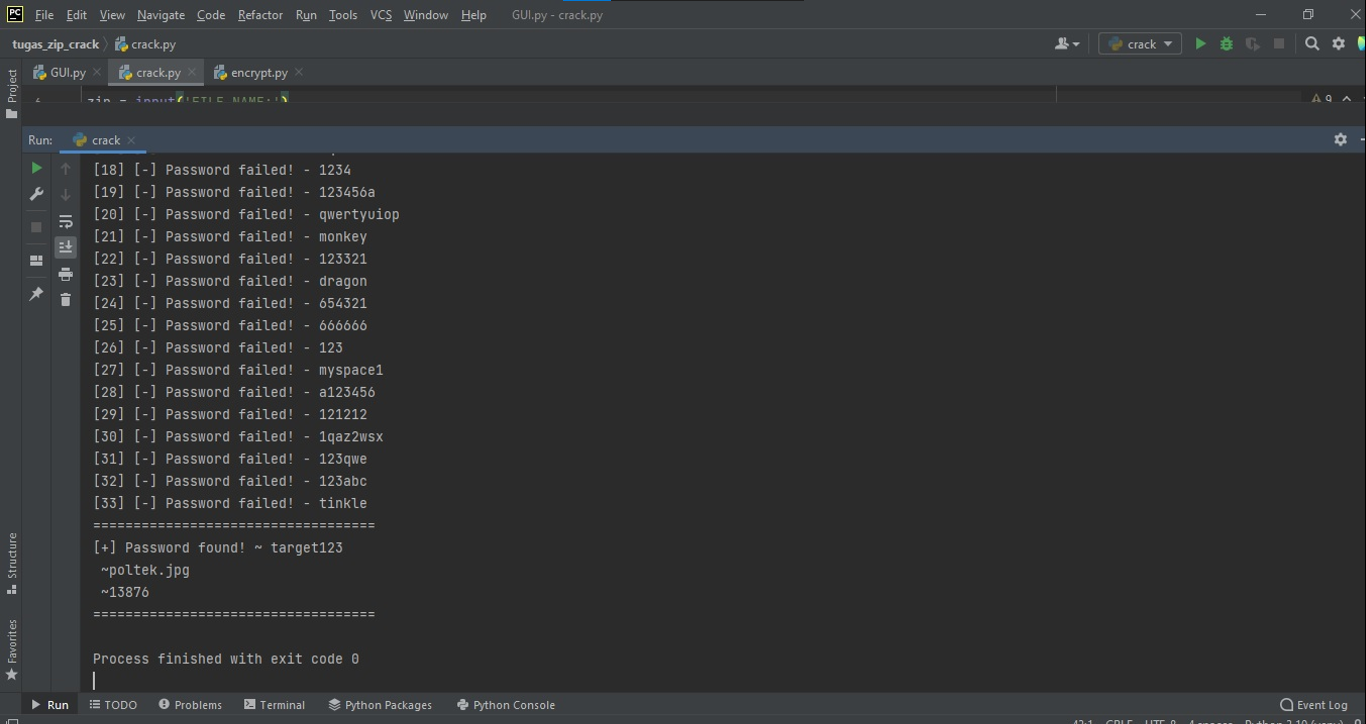Run with coverage using the shield icon
This screenshot has width=1366, height=724.
1252,44
